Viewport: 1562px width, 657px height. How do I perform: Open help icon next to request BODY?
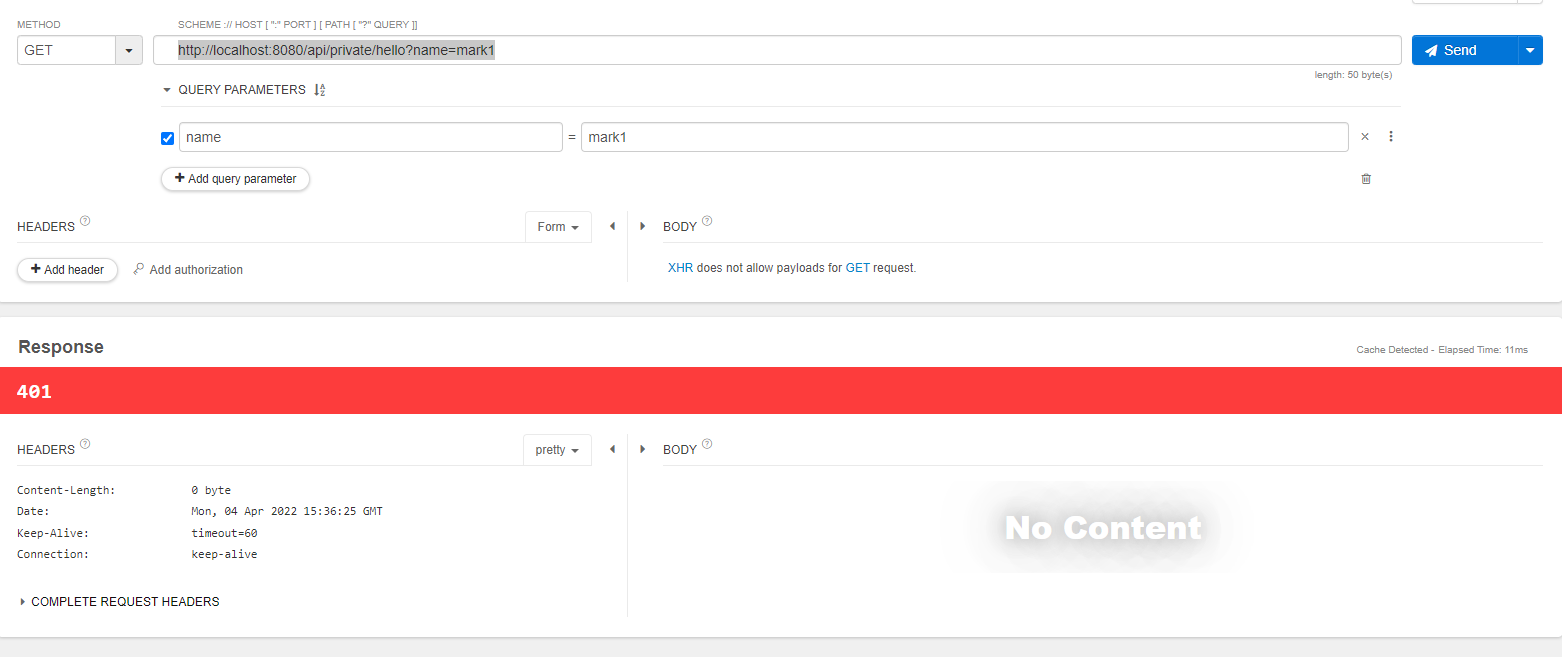pyautogui.click(x=707, y=221)
